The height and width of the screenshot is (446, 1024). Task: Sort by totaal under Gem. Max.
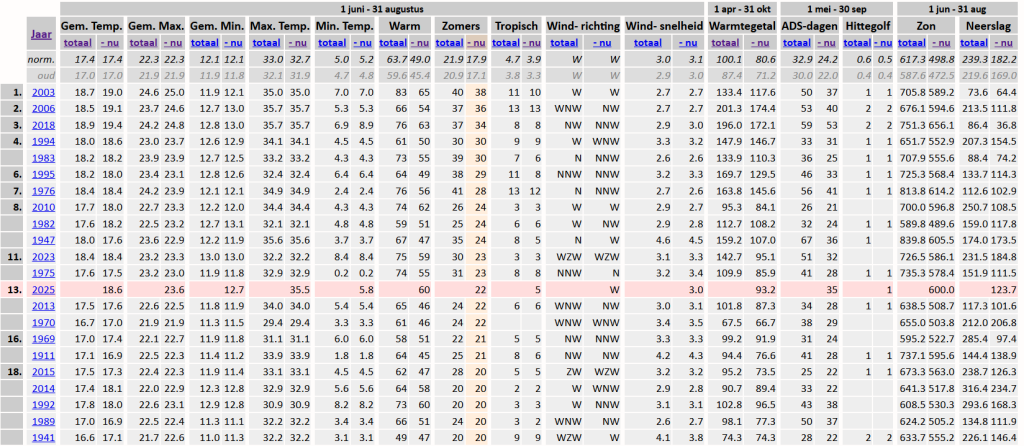tap(142, 43)
